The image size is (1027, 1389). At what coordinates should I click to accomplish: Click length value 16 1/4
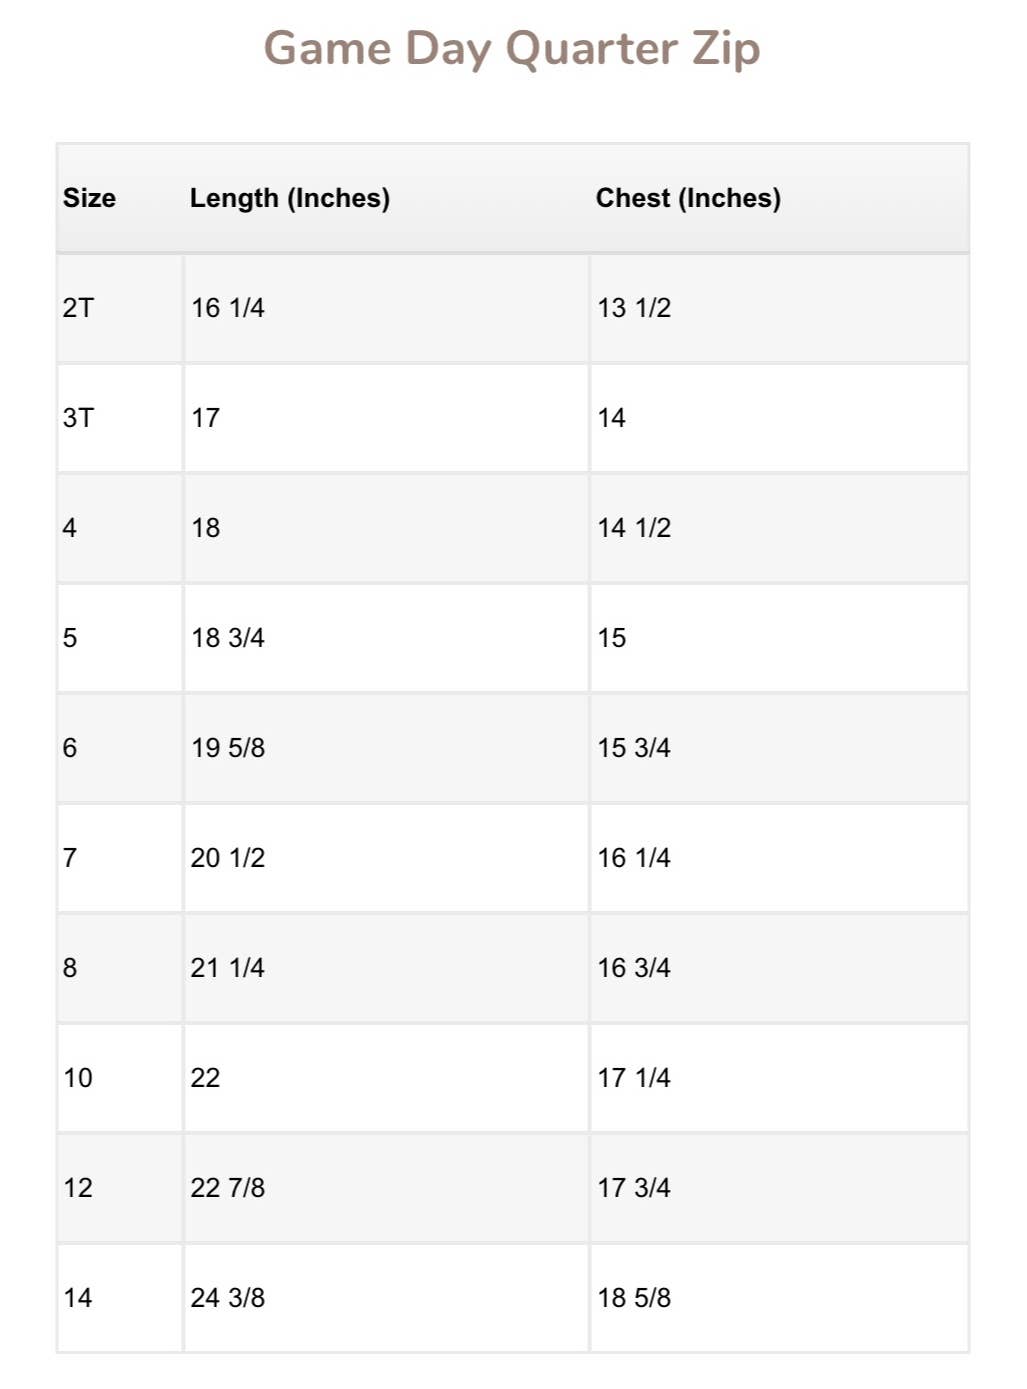coord(228,308)
